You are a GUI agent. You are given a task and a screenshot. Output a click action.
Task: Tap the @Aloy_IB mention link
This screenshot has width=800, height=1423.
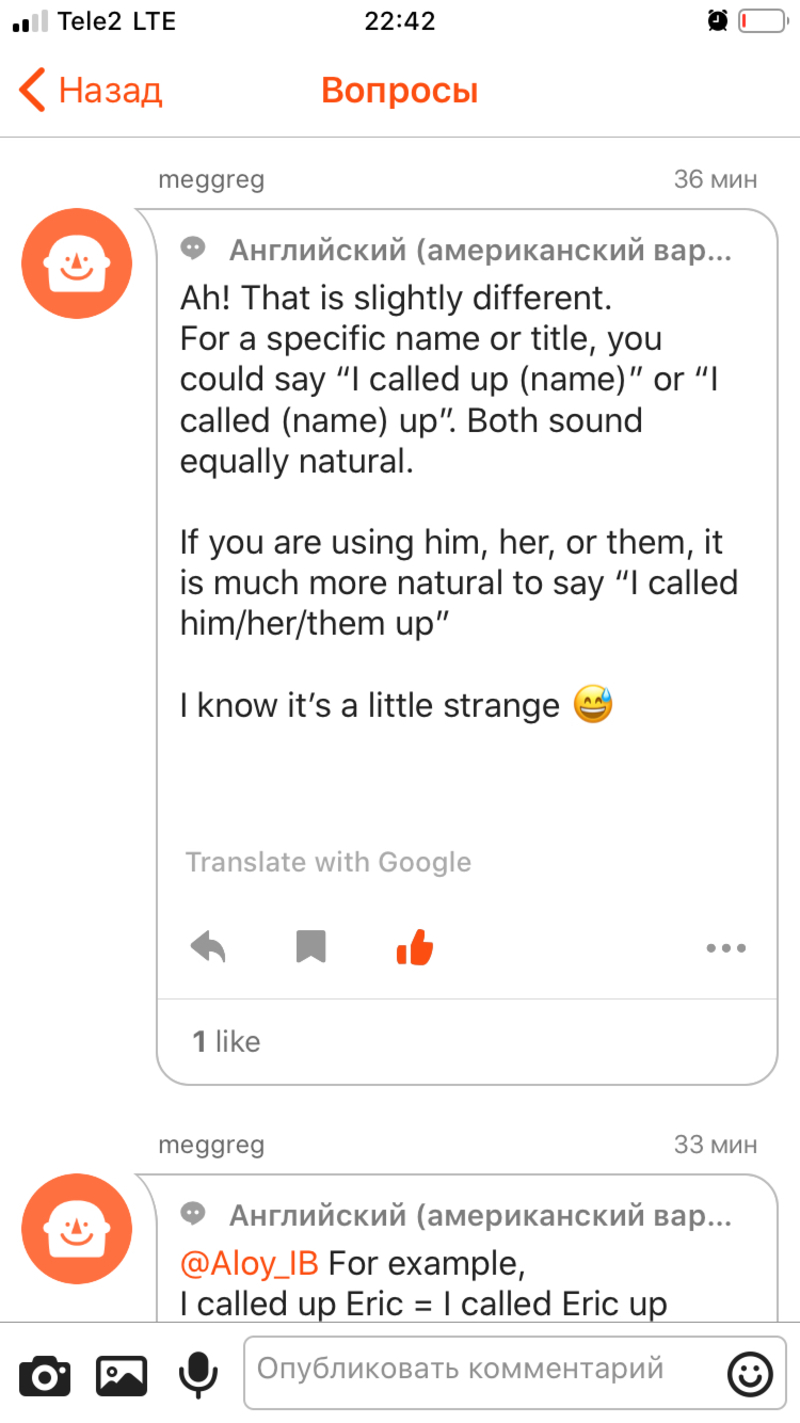tap(249, 1264)
